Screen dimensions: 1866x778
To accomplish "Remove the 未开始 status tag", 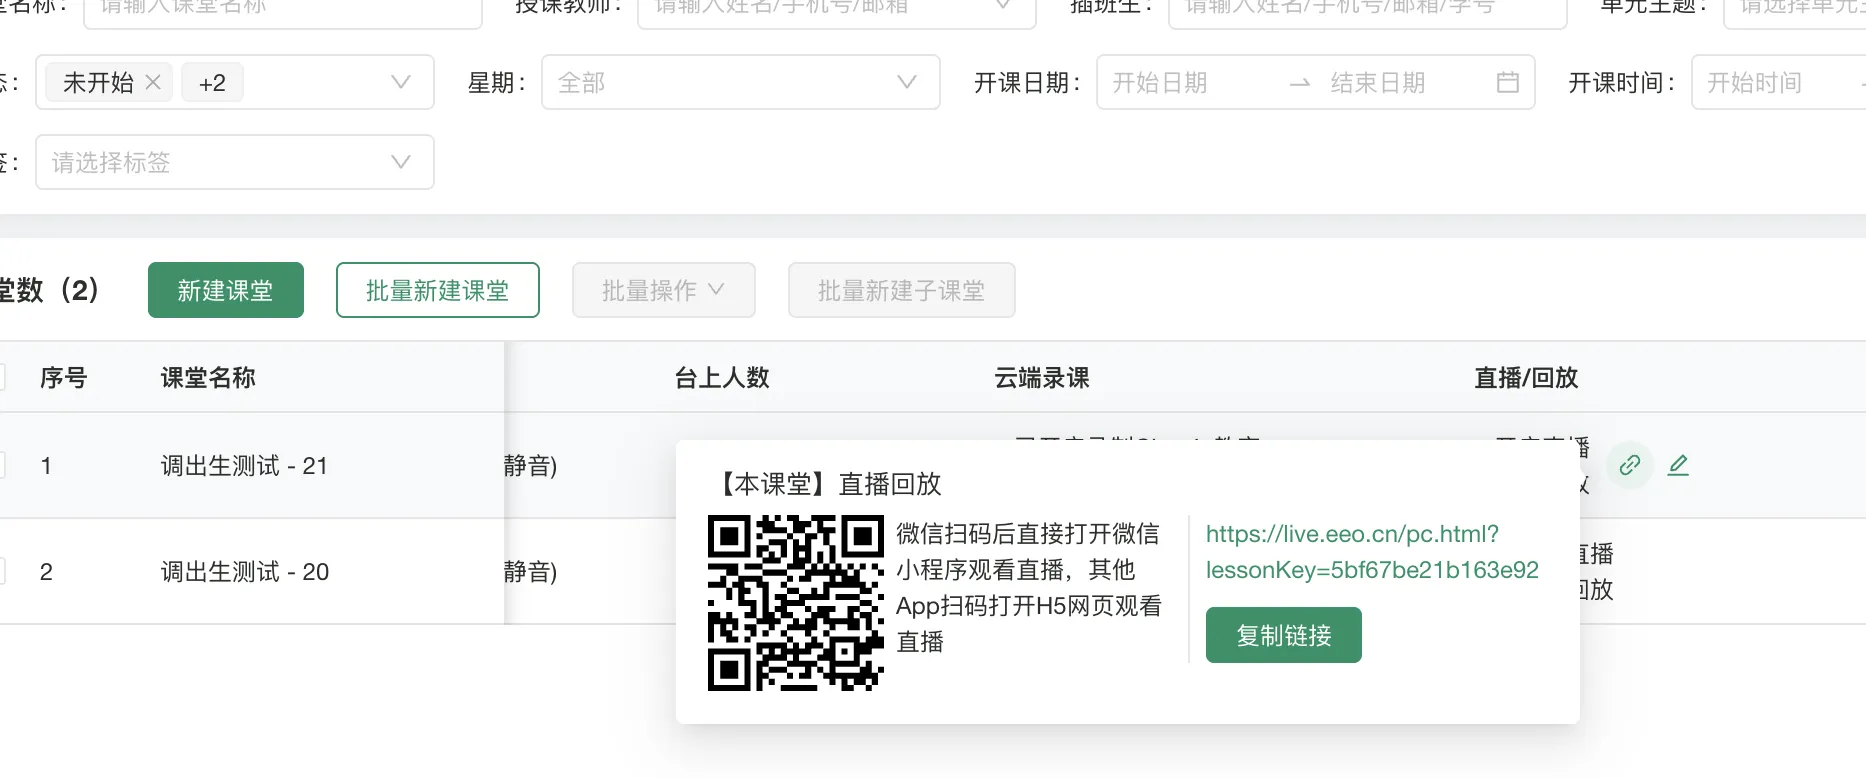I will pyautogui.click(x=153, y=82).
